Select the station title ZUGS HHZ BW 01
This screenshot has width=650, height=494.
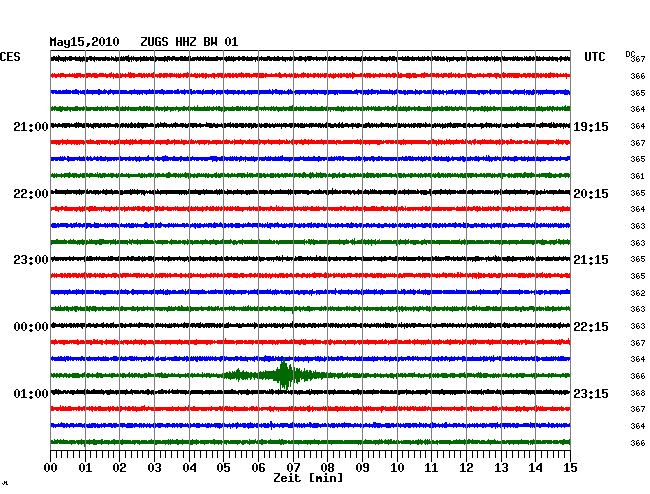(x=189, y=42)
